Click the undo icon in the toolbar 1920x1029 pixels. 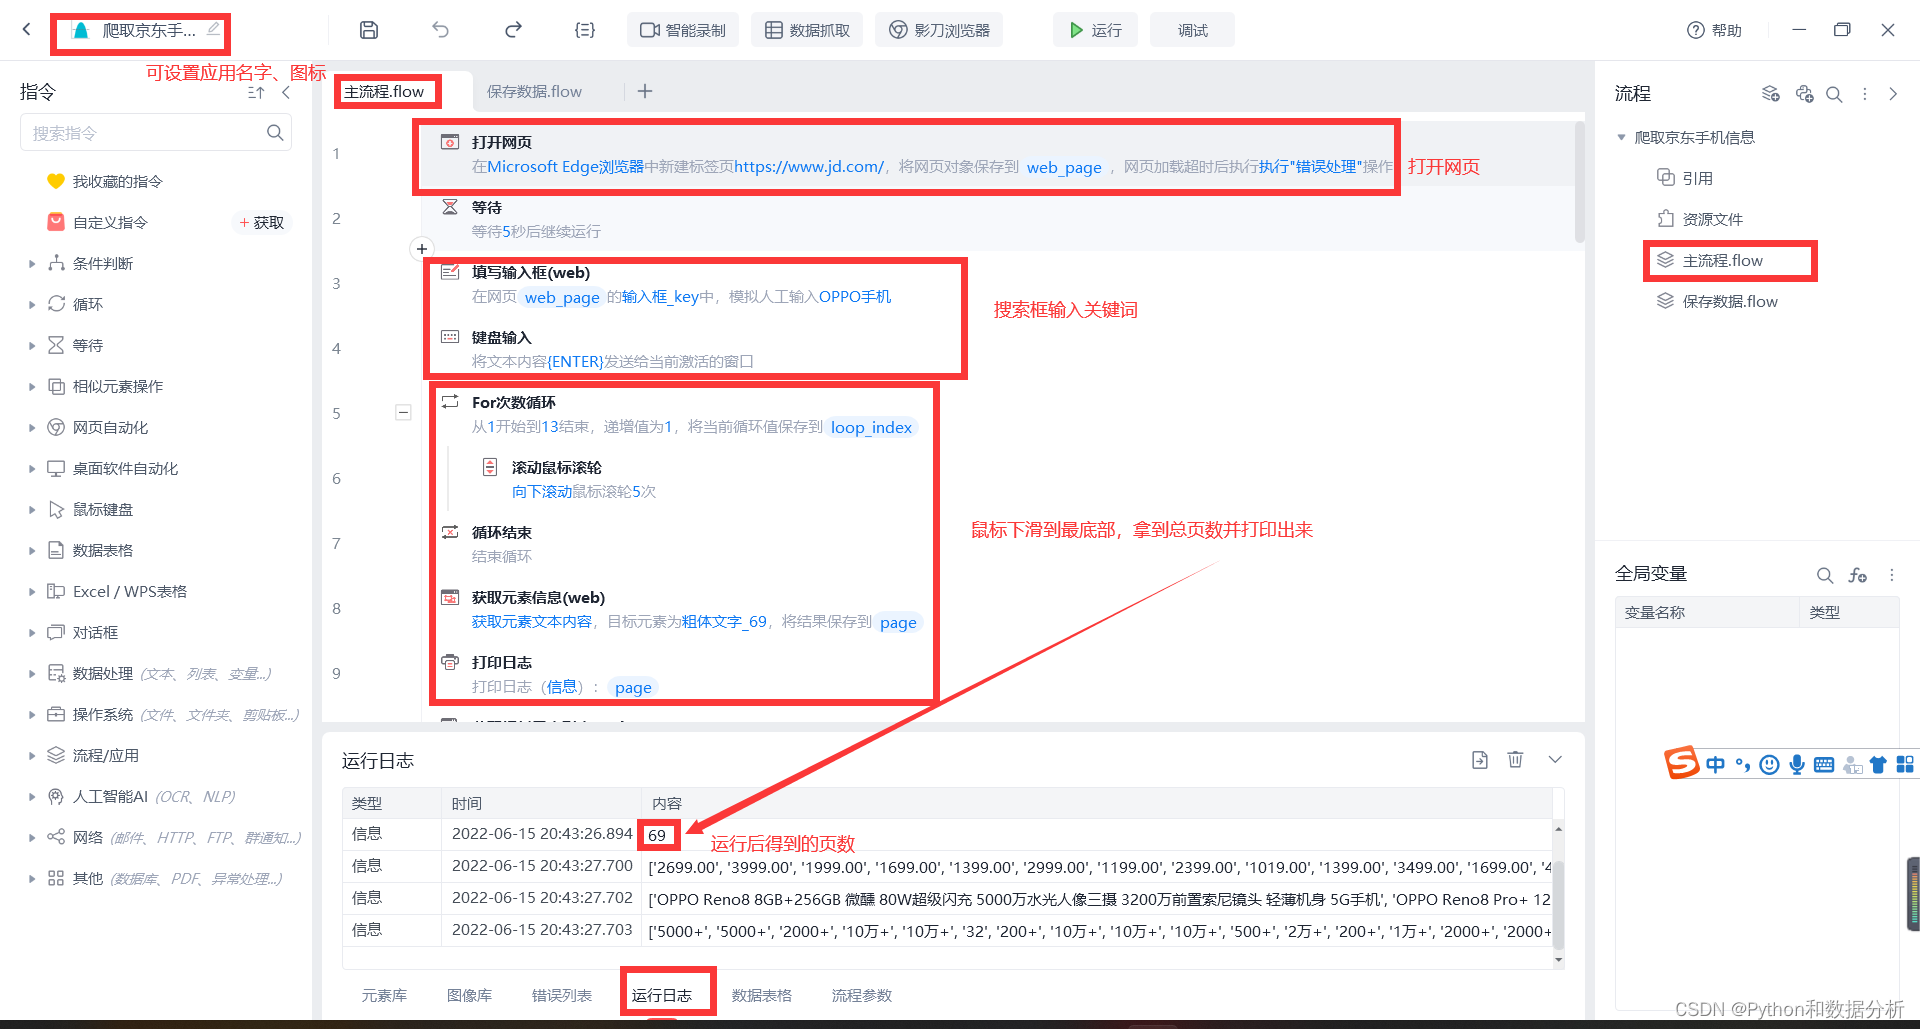440,30
